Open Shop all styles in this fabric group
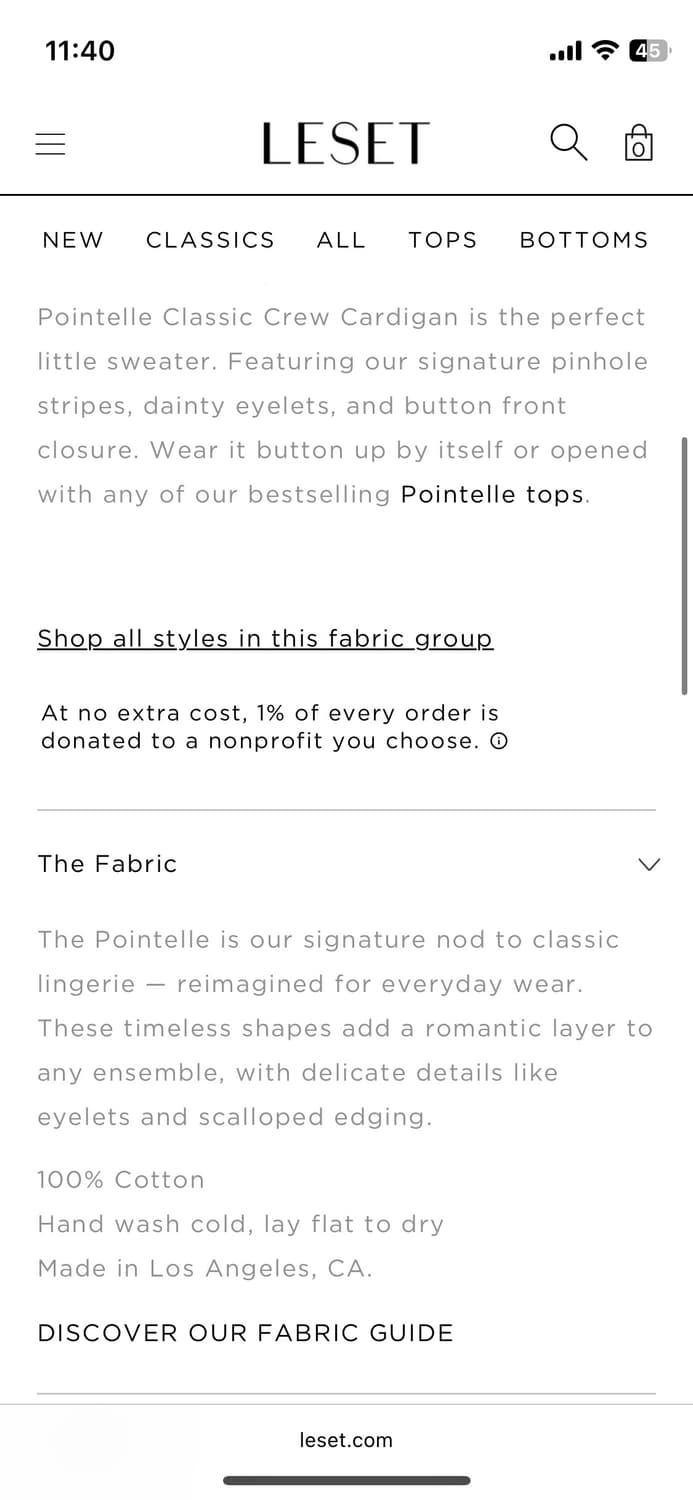 point(265,639)
